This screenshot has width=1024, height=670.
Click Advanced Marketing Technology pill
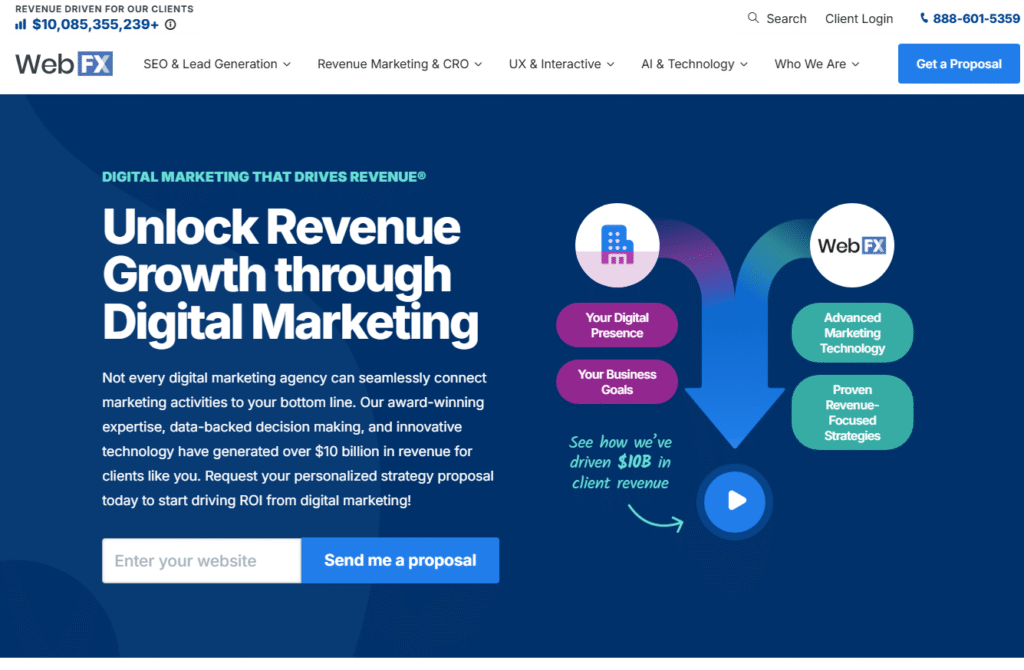tap(852, 333)
